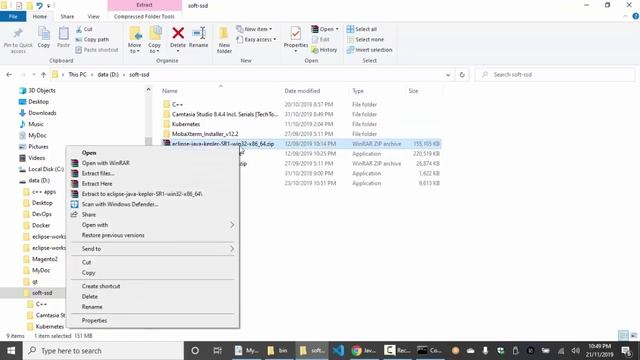Click the red Delete icon in ribbon
The width and height of the screenshot is (640, 360).
(x=178, y=33)
